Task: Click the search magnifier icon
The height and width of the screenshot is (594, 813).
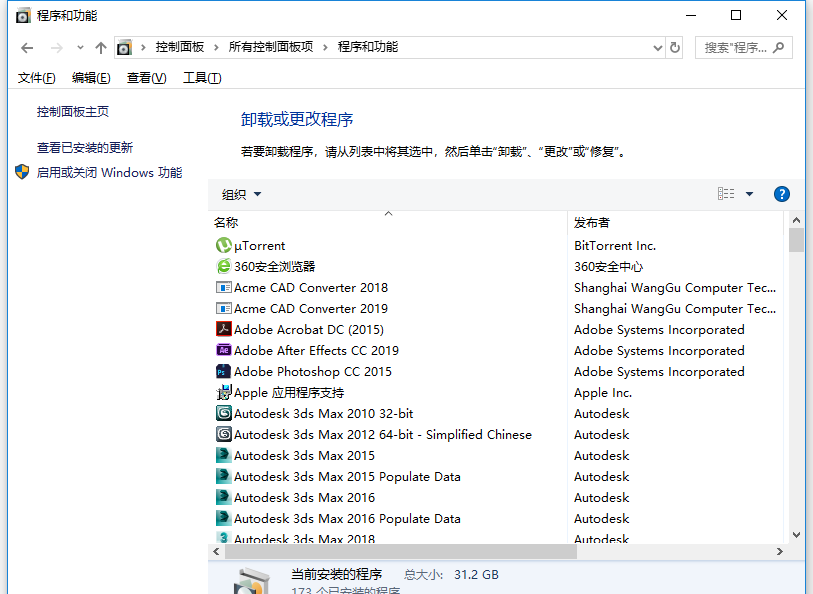Action: point(778,48)
